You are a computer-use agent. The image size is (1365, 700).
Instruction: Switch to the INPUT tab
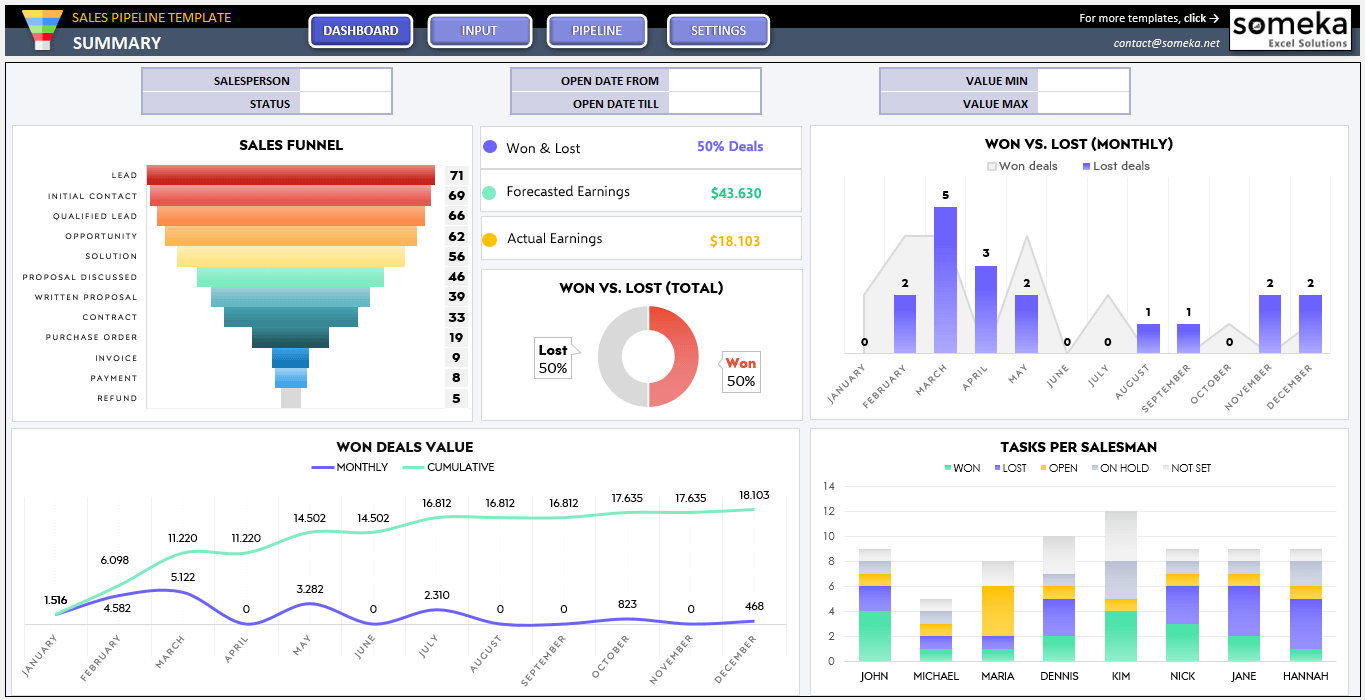pos(479,31)
